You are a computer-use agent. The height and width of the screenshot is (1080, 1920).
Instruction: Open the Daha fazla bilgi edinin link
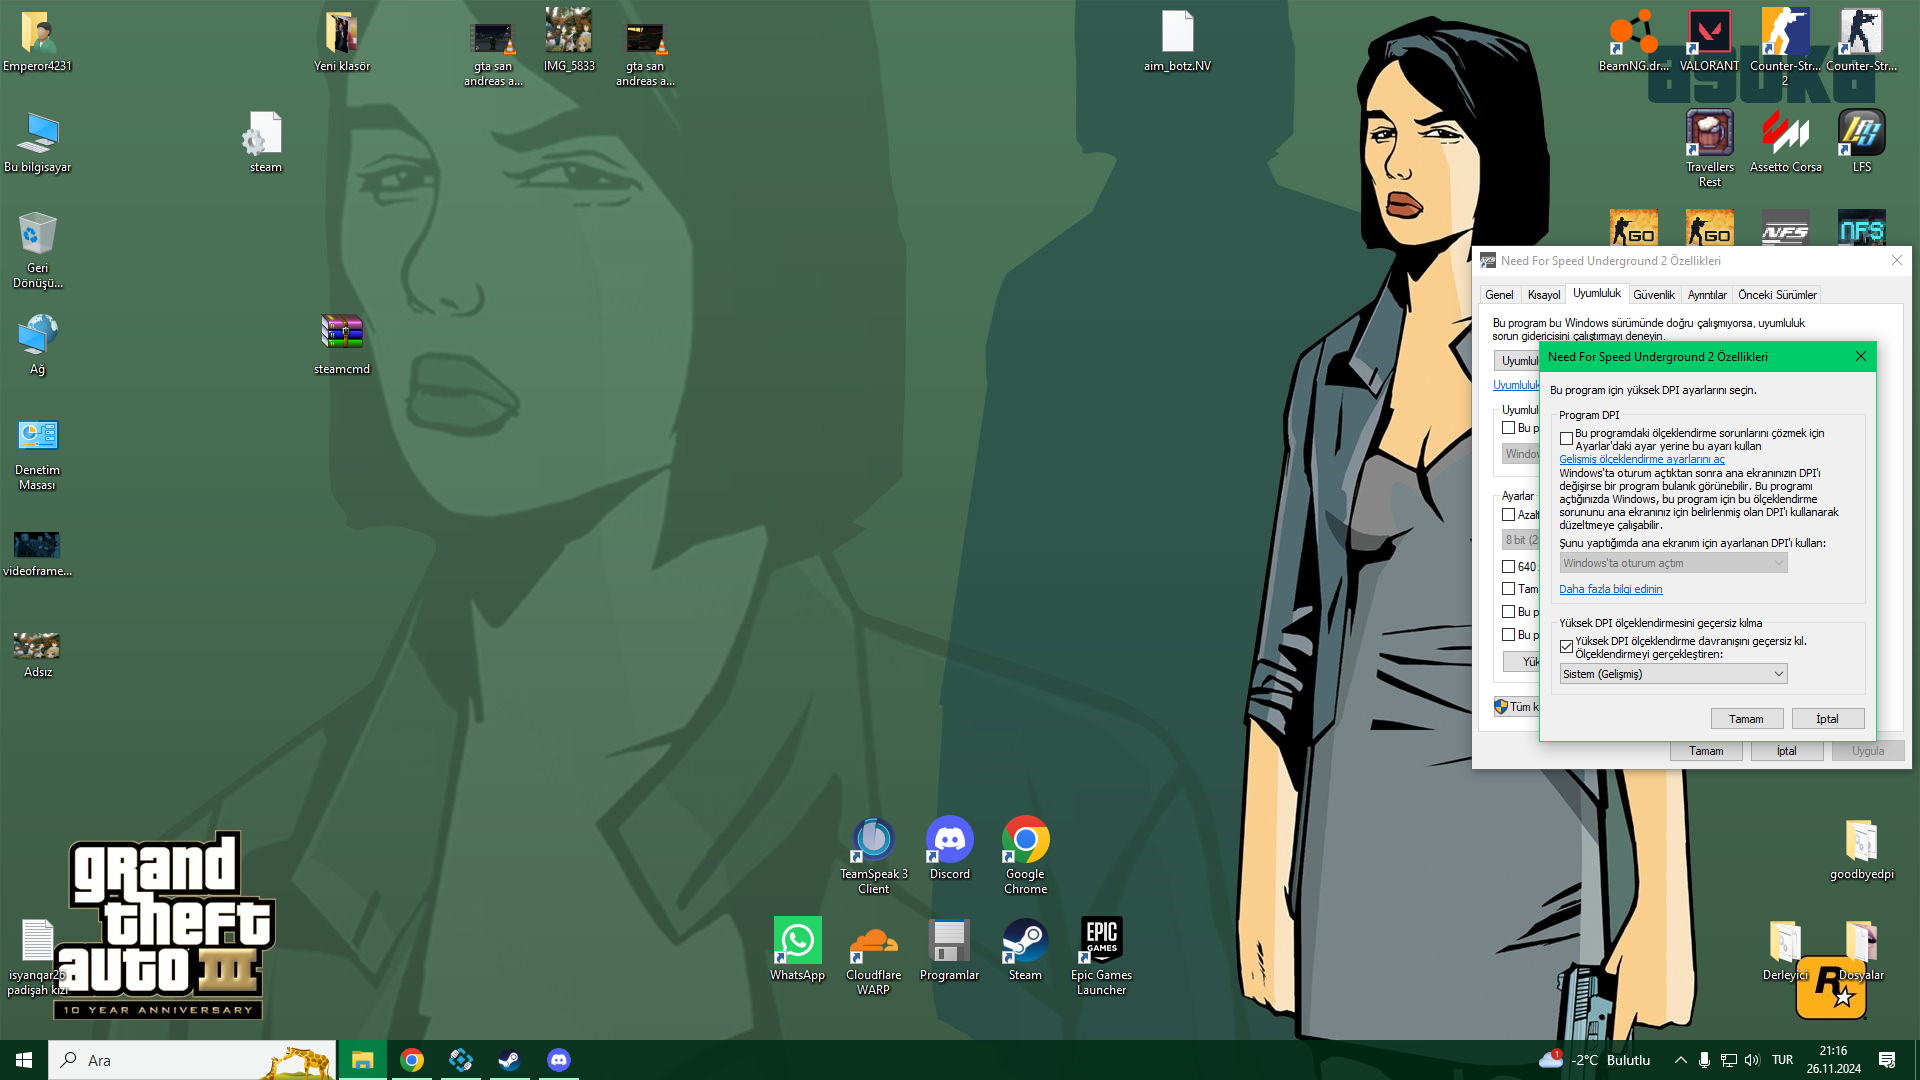(1610, 589)
